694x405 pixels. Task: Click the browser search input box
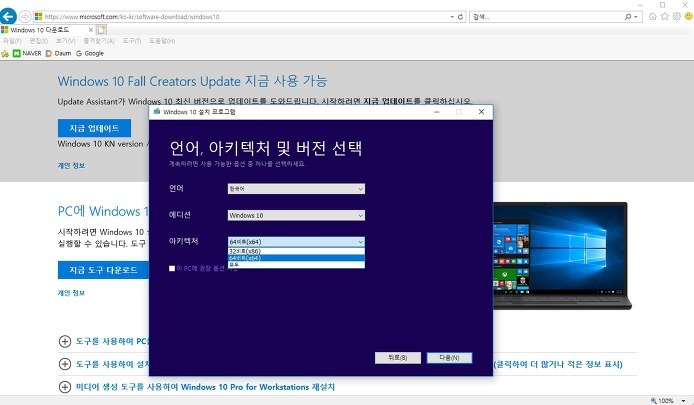(547, 17)
